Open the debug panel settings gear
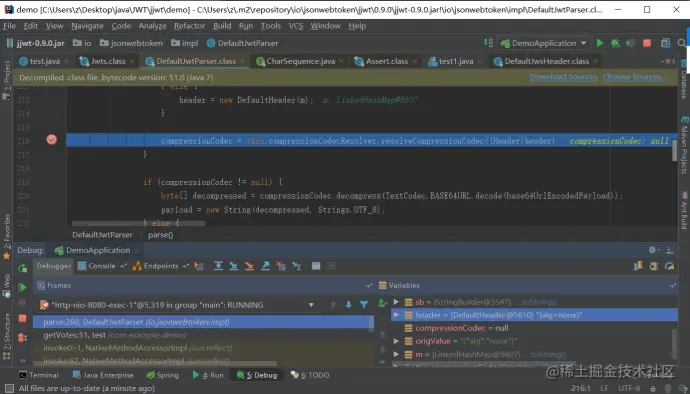 coord(653,250)
